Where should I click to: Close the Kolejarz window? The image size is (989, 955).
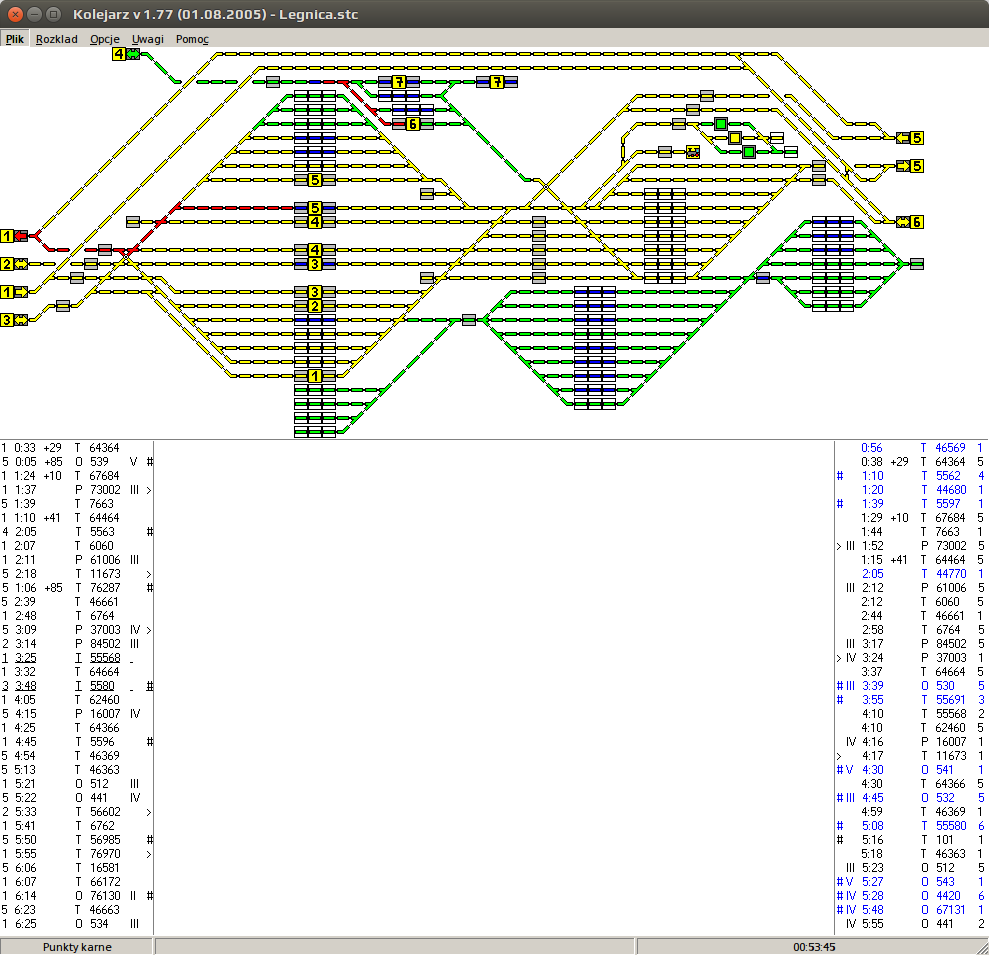pos(16,14)
